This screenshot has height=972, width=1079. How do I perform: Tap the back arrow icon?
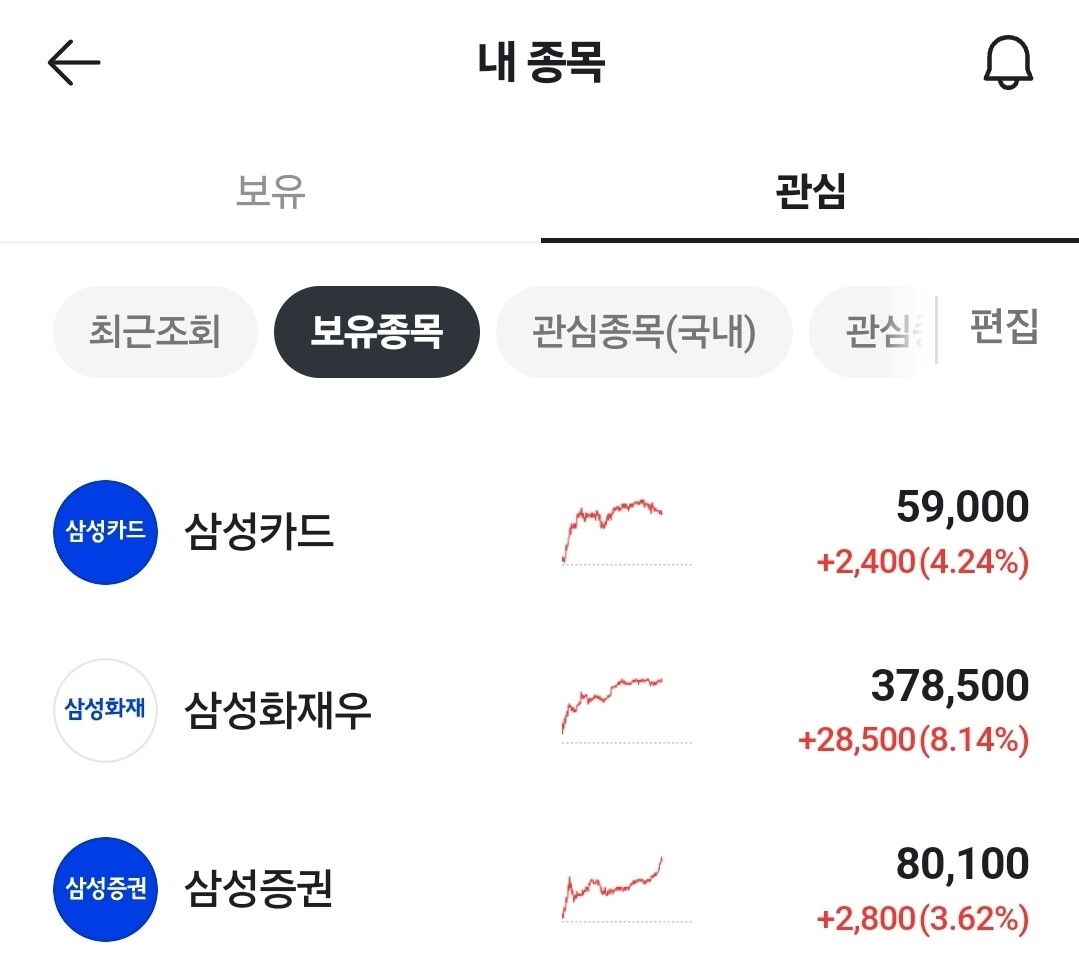(x=74, y=63)
